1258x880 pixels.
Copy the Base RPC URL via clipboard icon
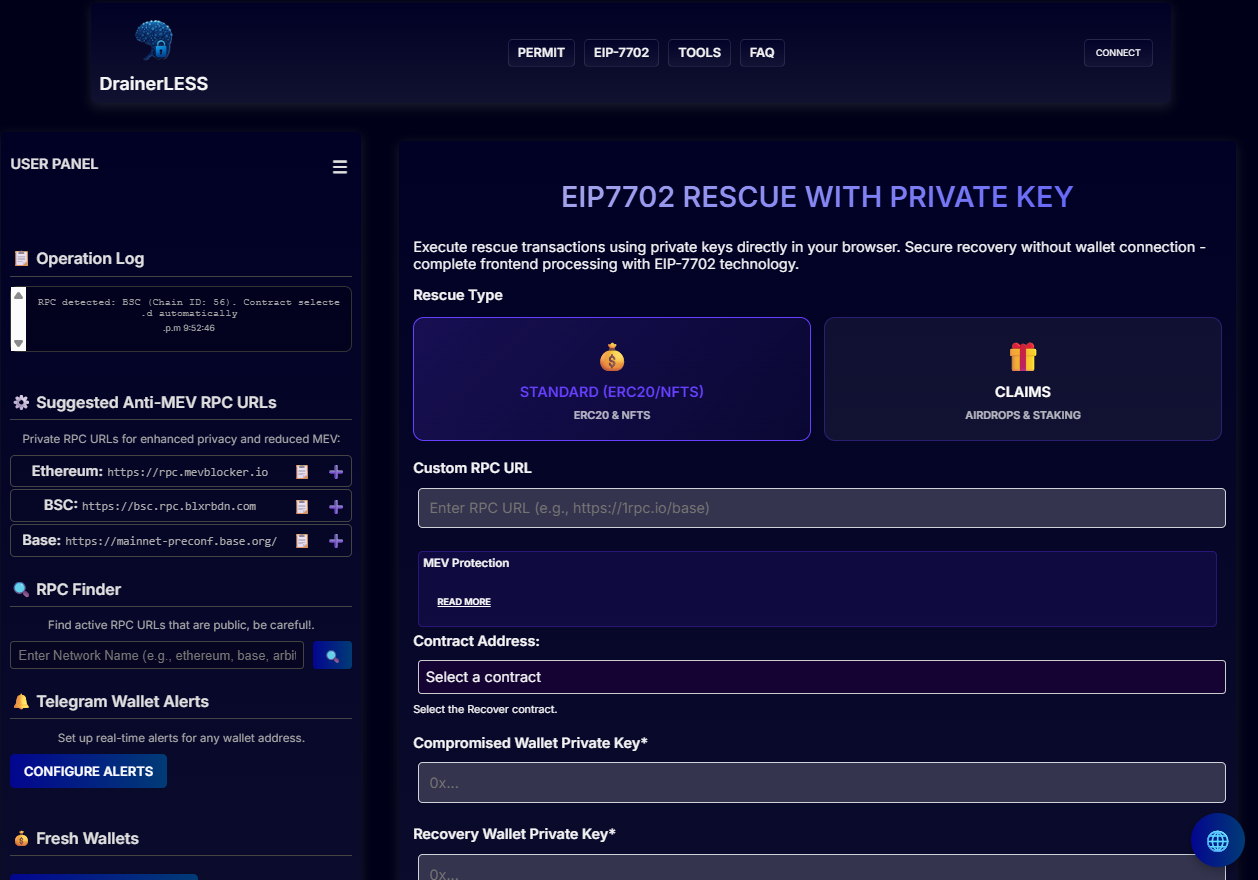[302, 541]
